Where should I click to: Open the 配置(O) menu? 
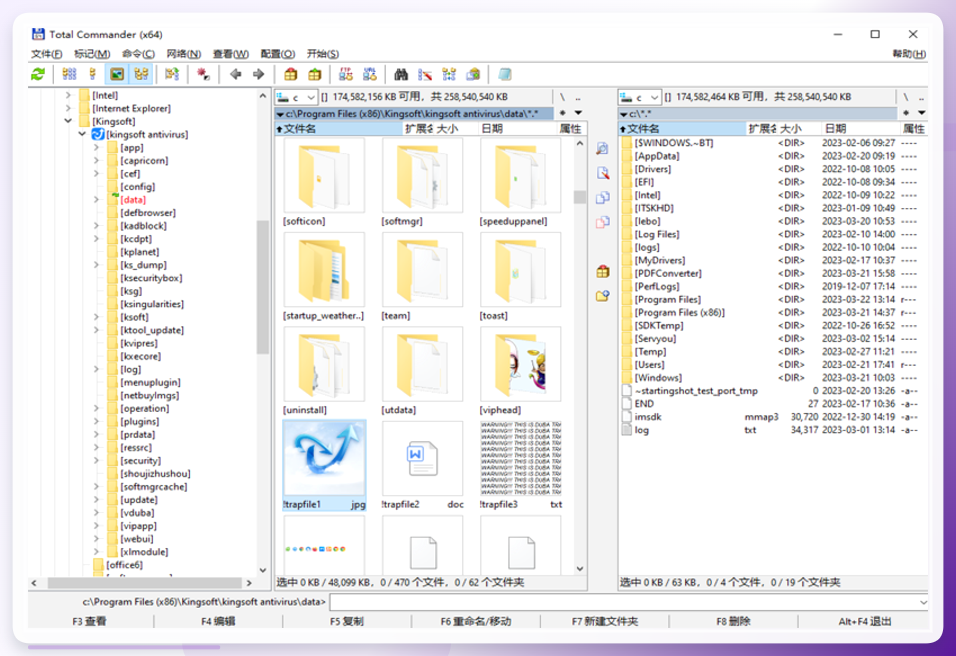point(277,54)
